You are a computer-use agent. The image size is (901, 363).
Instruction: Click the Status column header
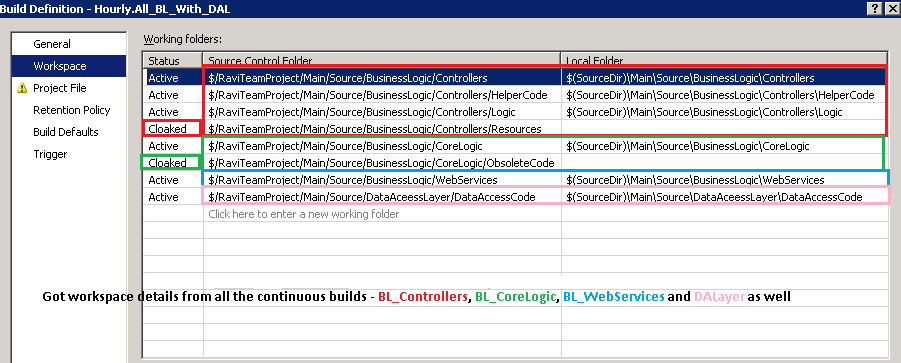click(x=172, y=61)
